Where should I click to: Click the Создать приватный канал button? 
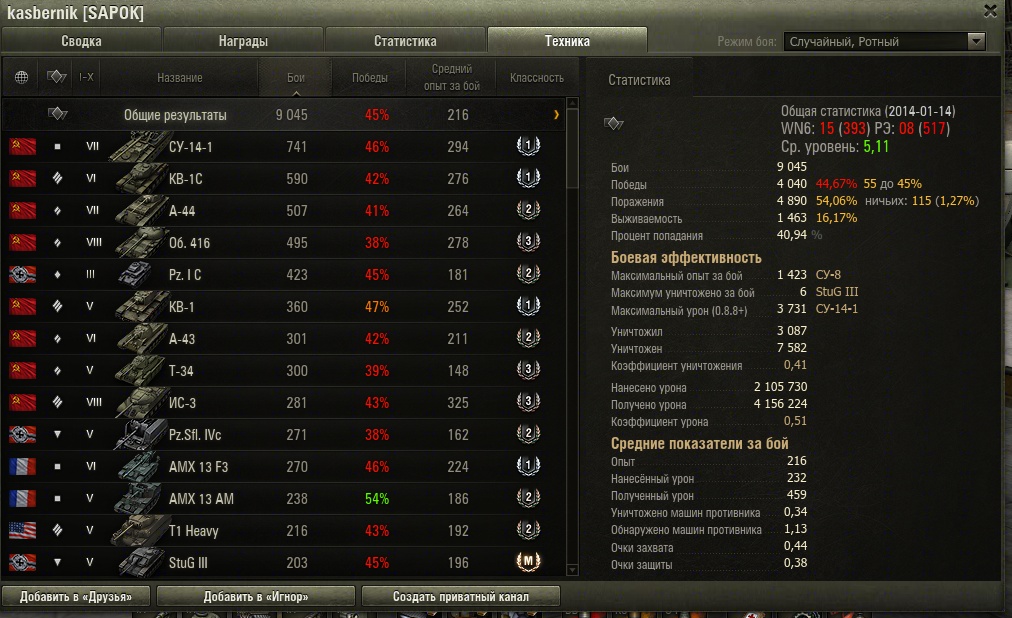point(461,597)
